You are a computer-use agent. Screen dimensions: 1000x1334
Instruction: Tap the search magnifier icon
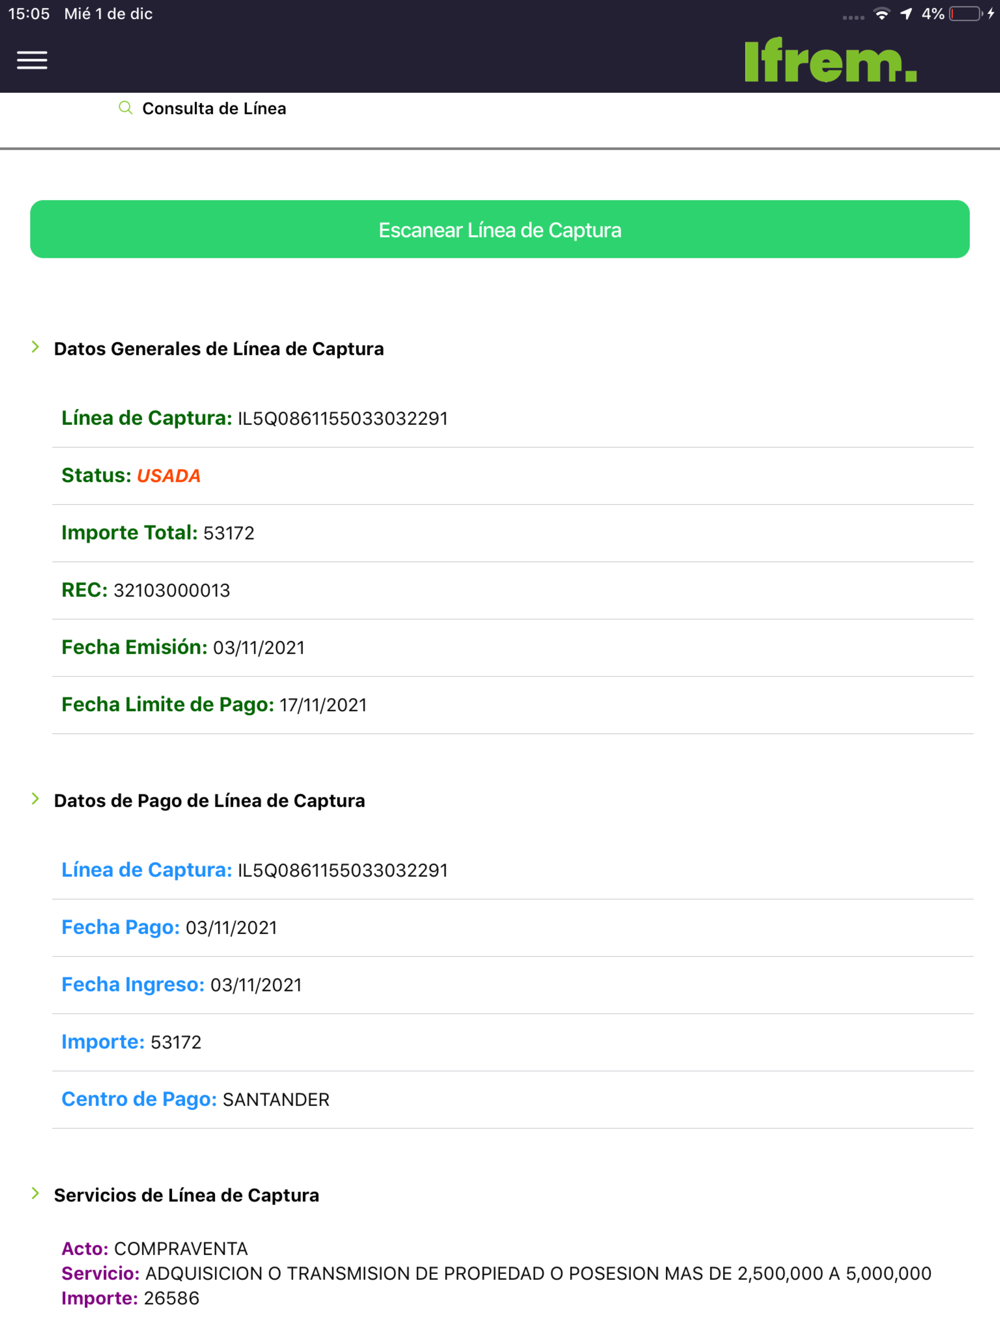[x=125, y=108]
